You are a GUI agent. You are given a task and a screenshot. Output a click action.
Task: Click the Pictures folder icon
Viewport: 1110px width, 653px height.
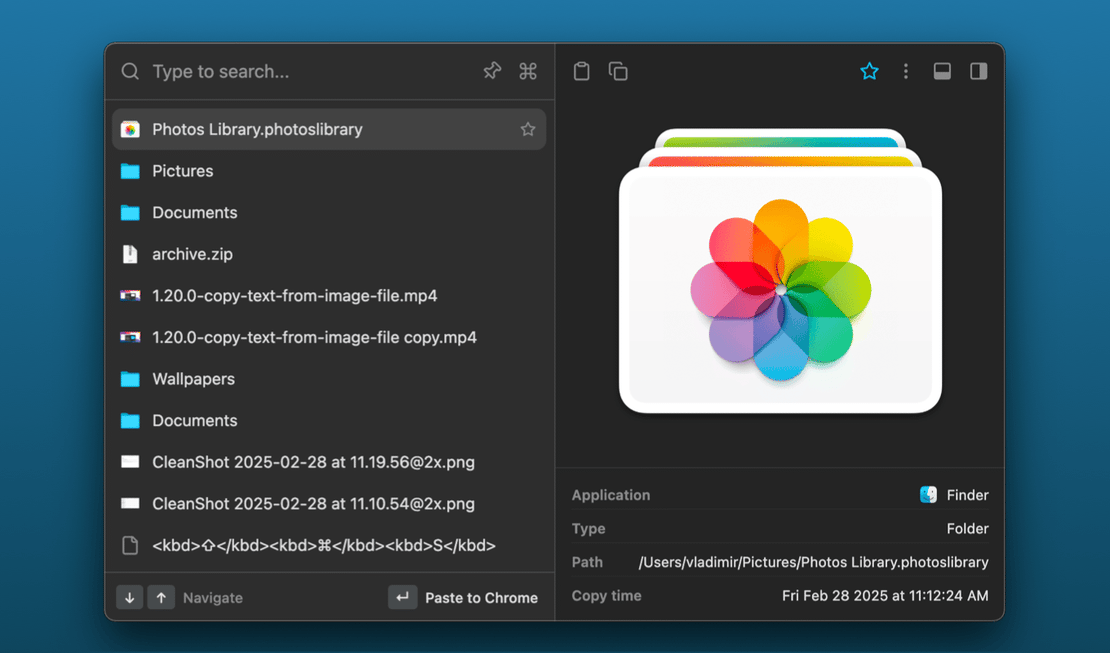[x=130, y=171]
